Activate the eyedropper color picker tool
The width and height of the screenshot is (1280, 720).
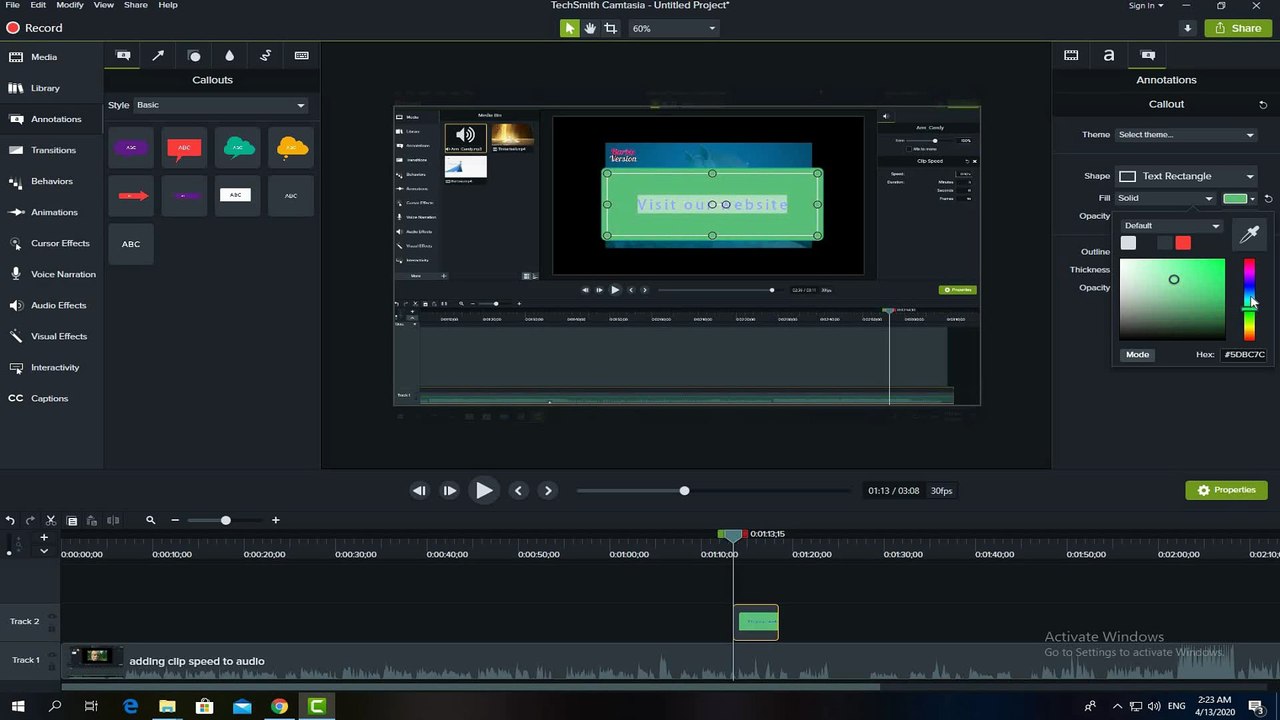[x=1249, y=235]
